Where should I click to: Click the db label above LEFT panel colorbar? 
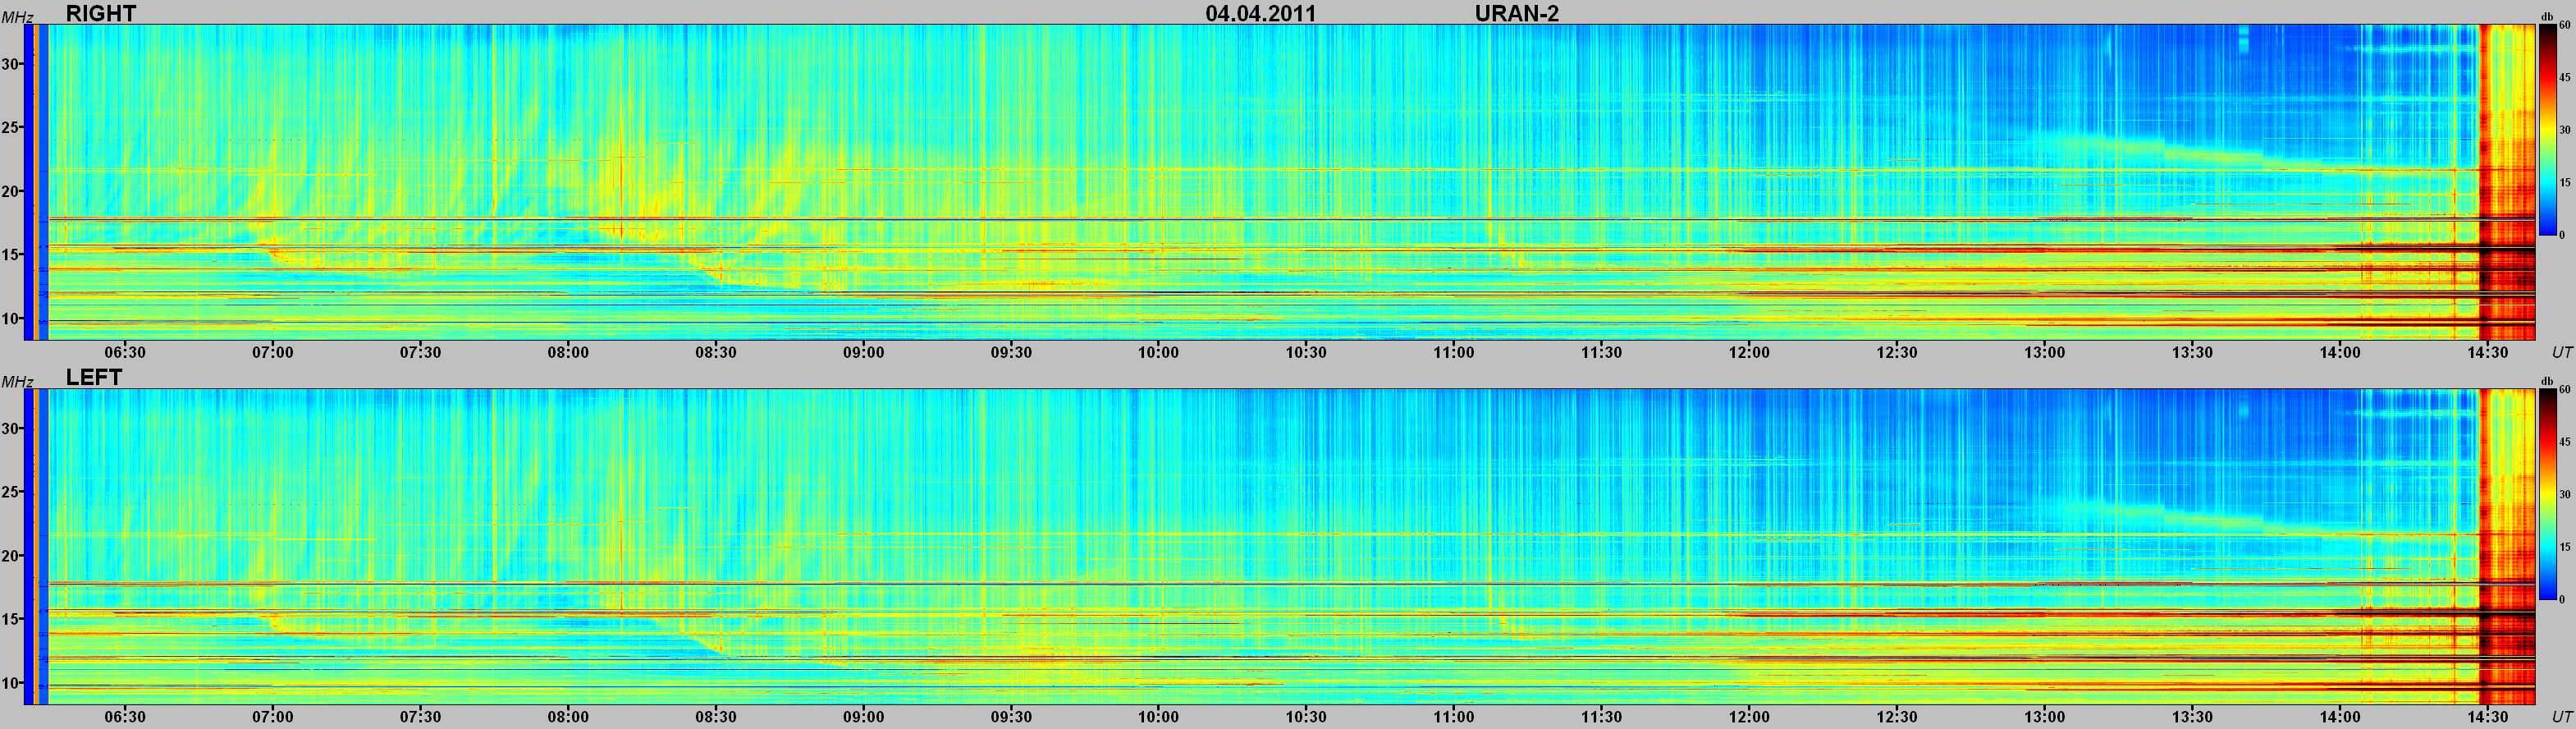[x=2546, y=382]
